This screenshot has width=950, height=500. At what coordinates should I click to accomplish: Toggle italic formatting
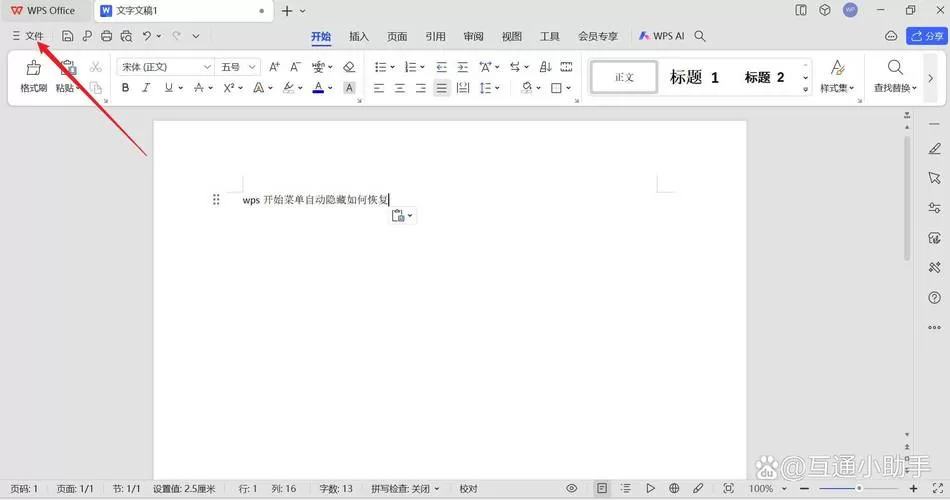[146, 88]
